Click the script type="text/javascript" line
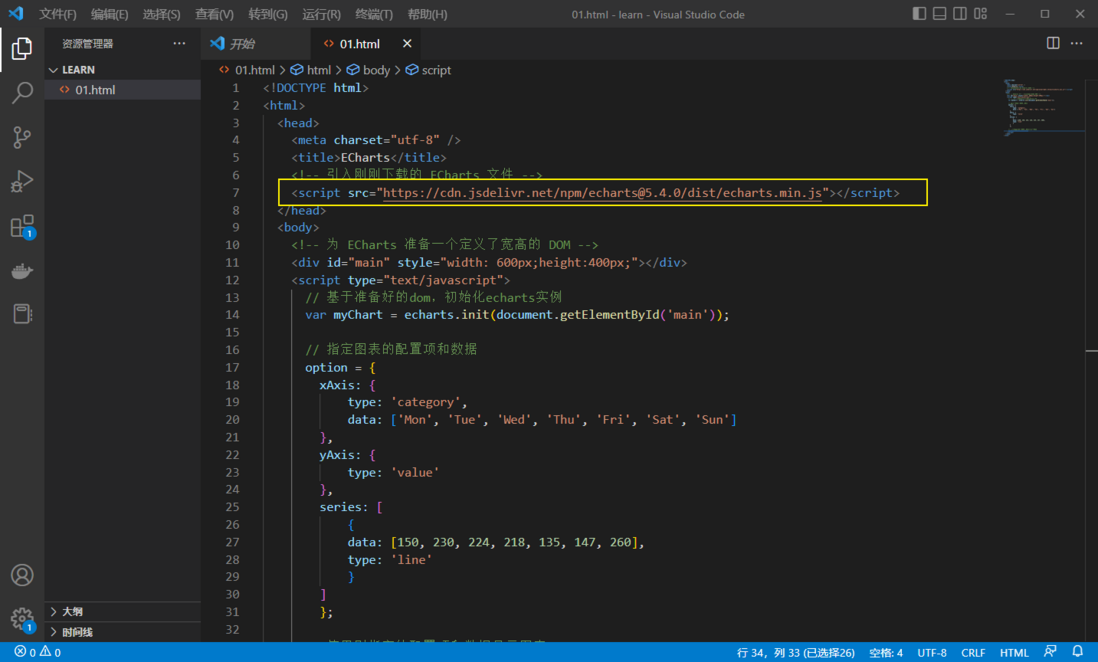The width and height of the screenshot is (1098, 662). [x=401, y=280]
